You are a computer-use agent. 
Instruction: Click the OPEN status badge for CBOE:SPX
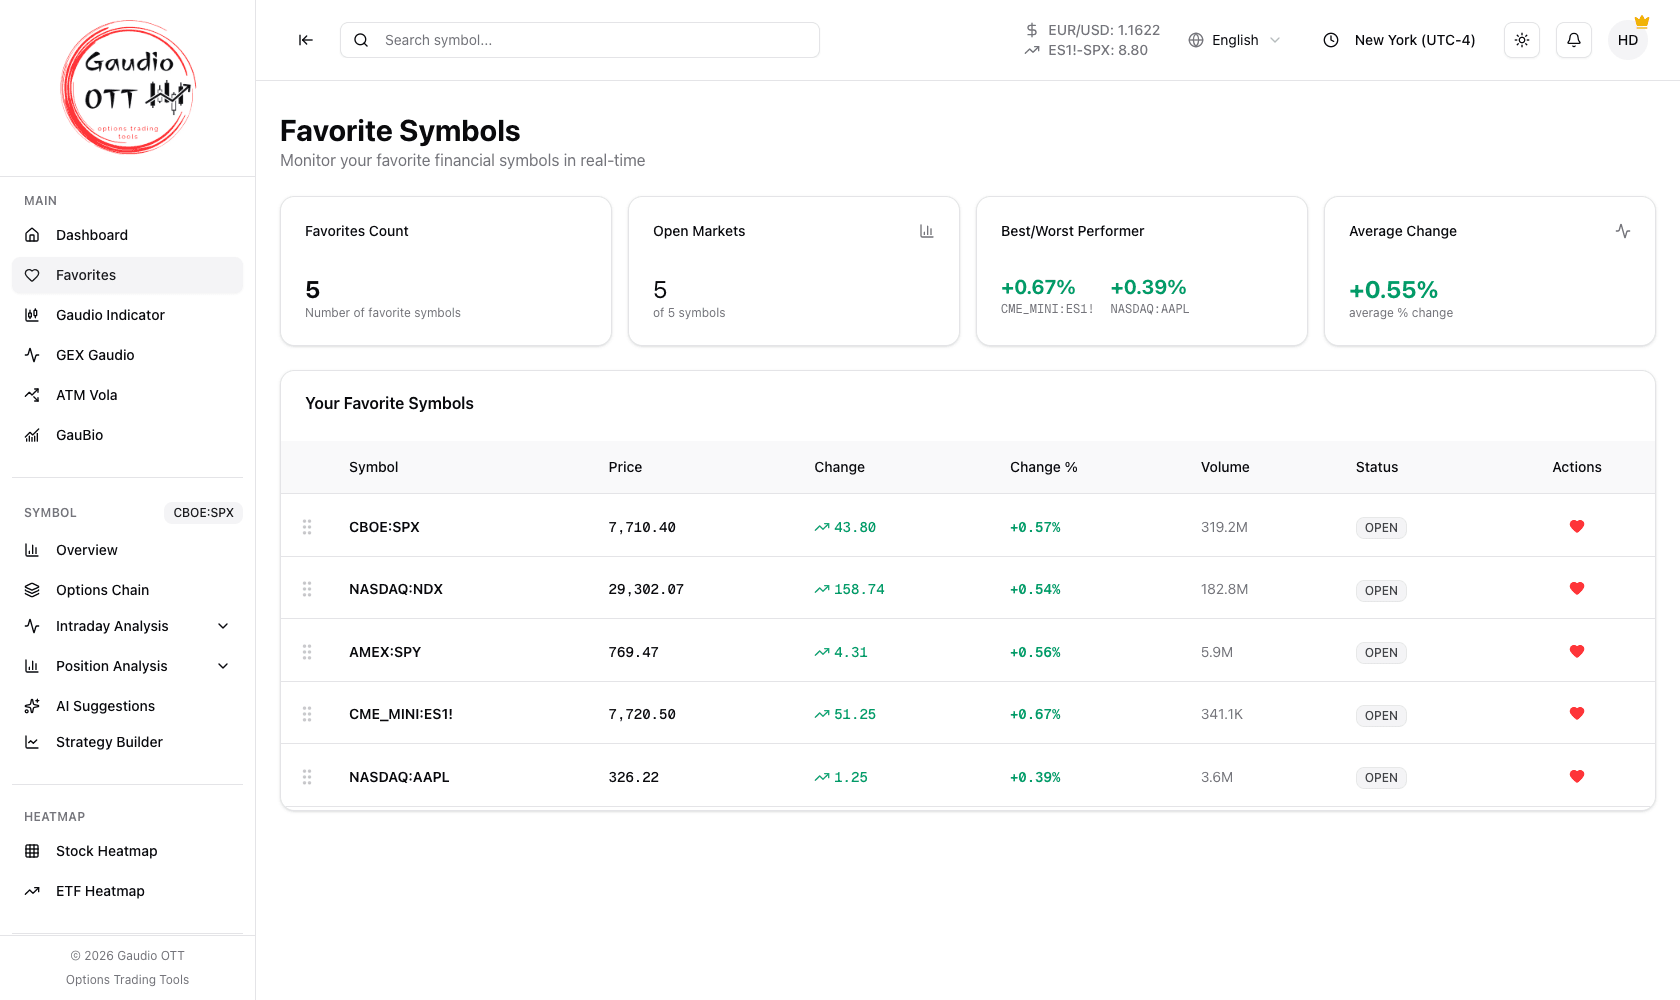(x=1381, y=528)
